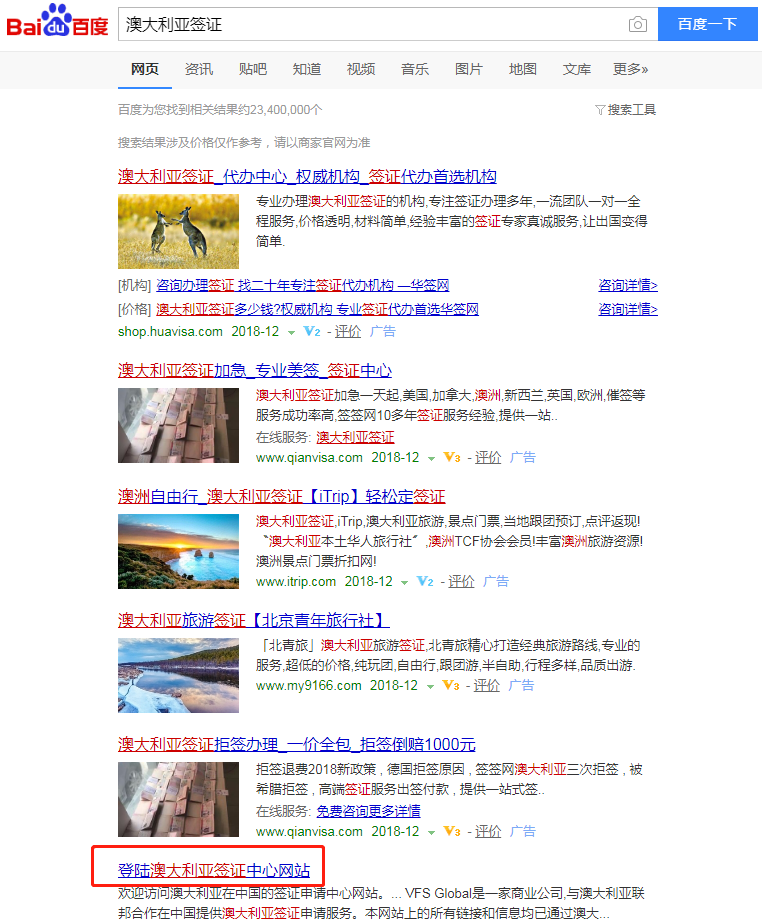
Task: Click 评价 in 澳大利亚签证加急 result
Action: 488,457
